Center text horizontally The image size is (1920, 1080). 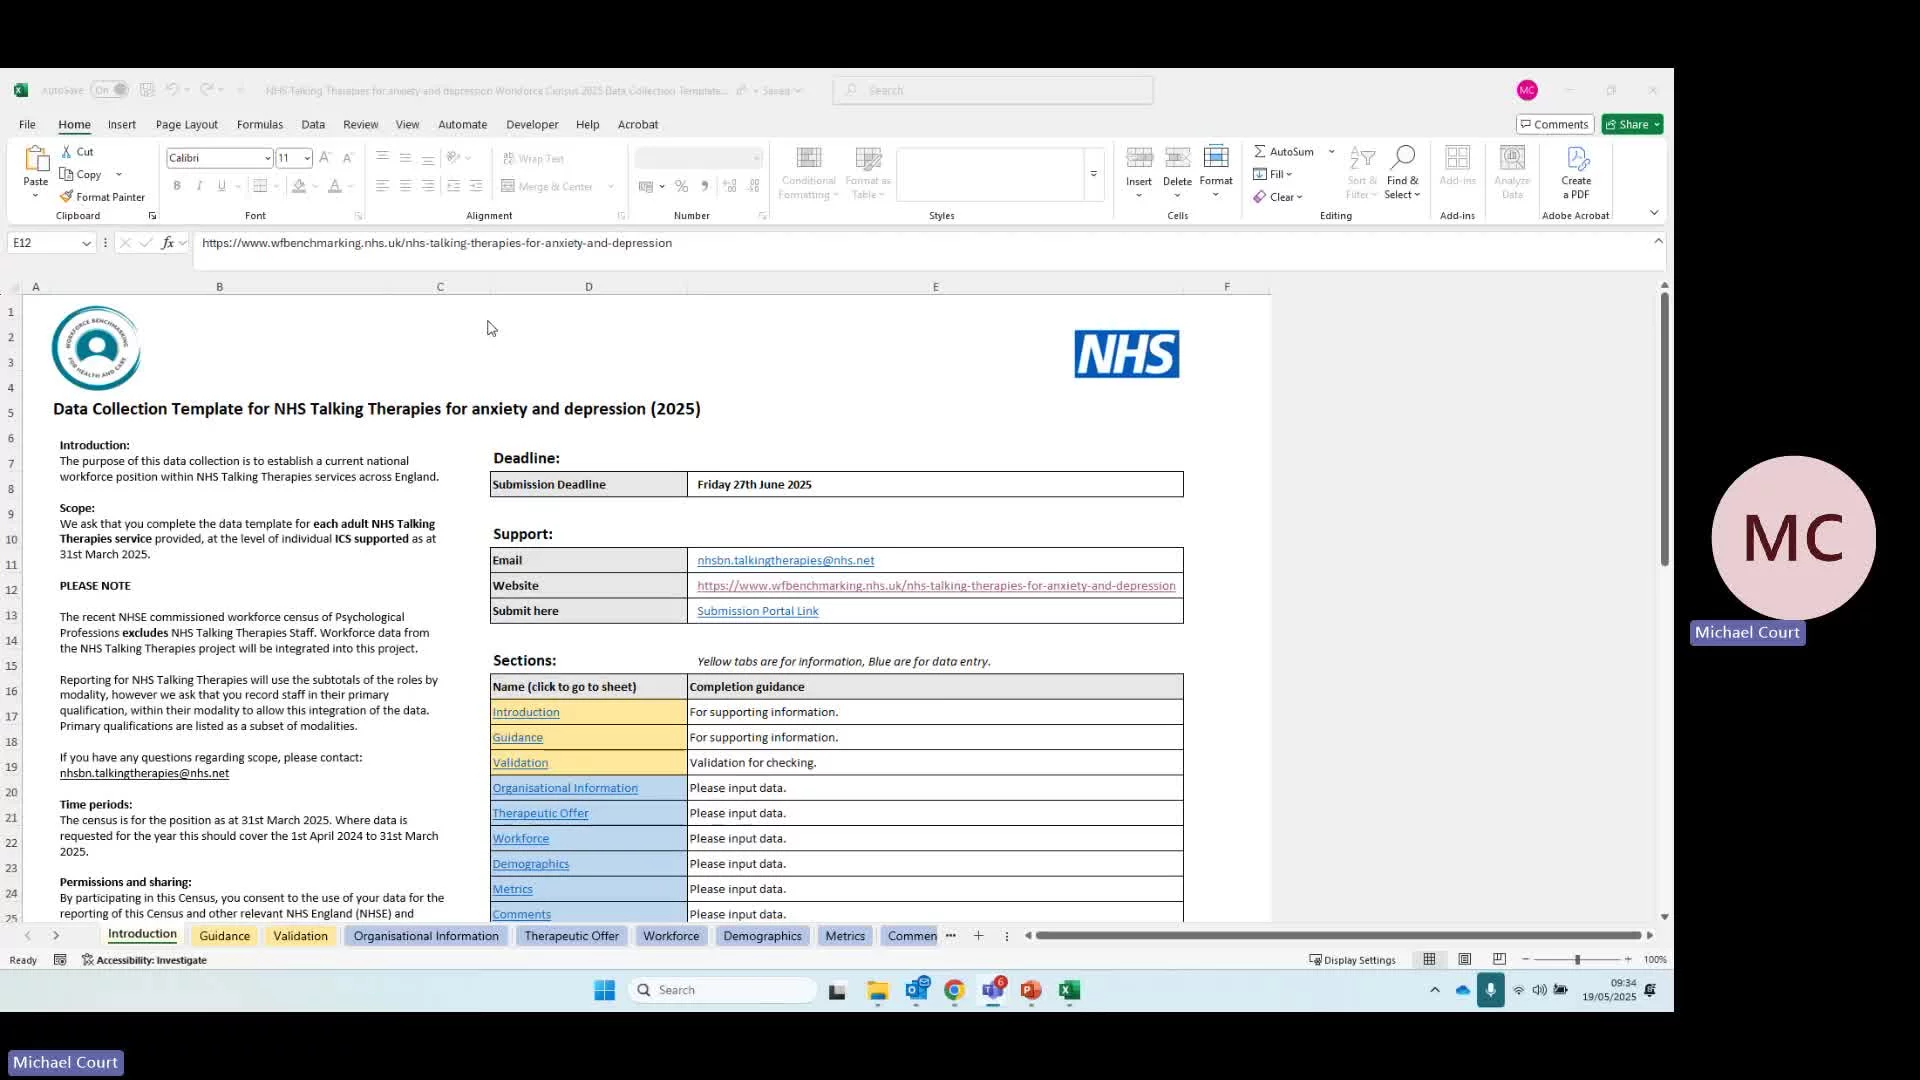pos(405,186)
